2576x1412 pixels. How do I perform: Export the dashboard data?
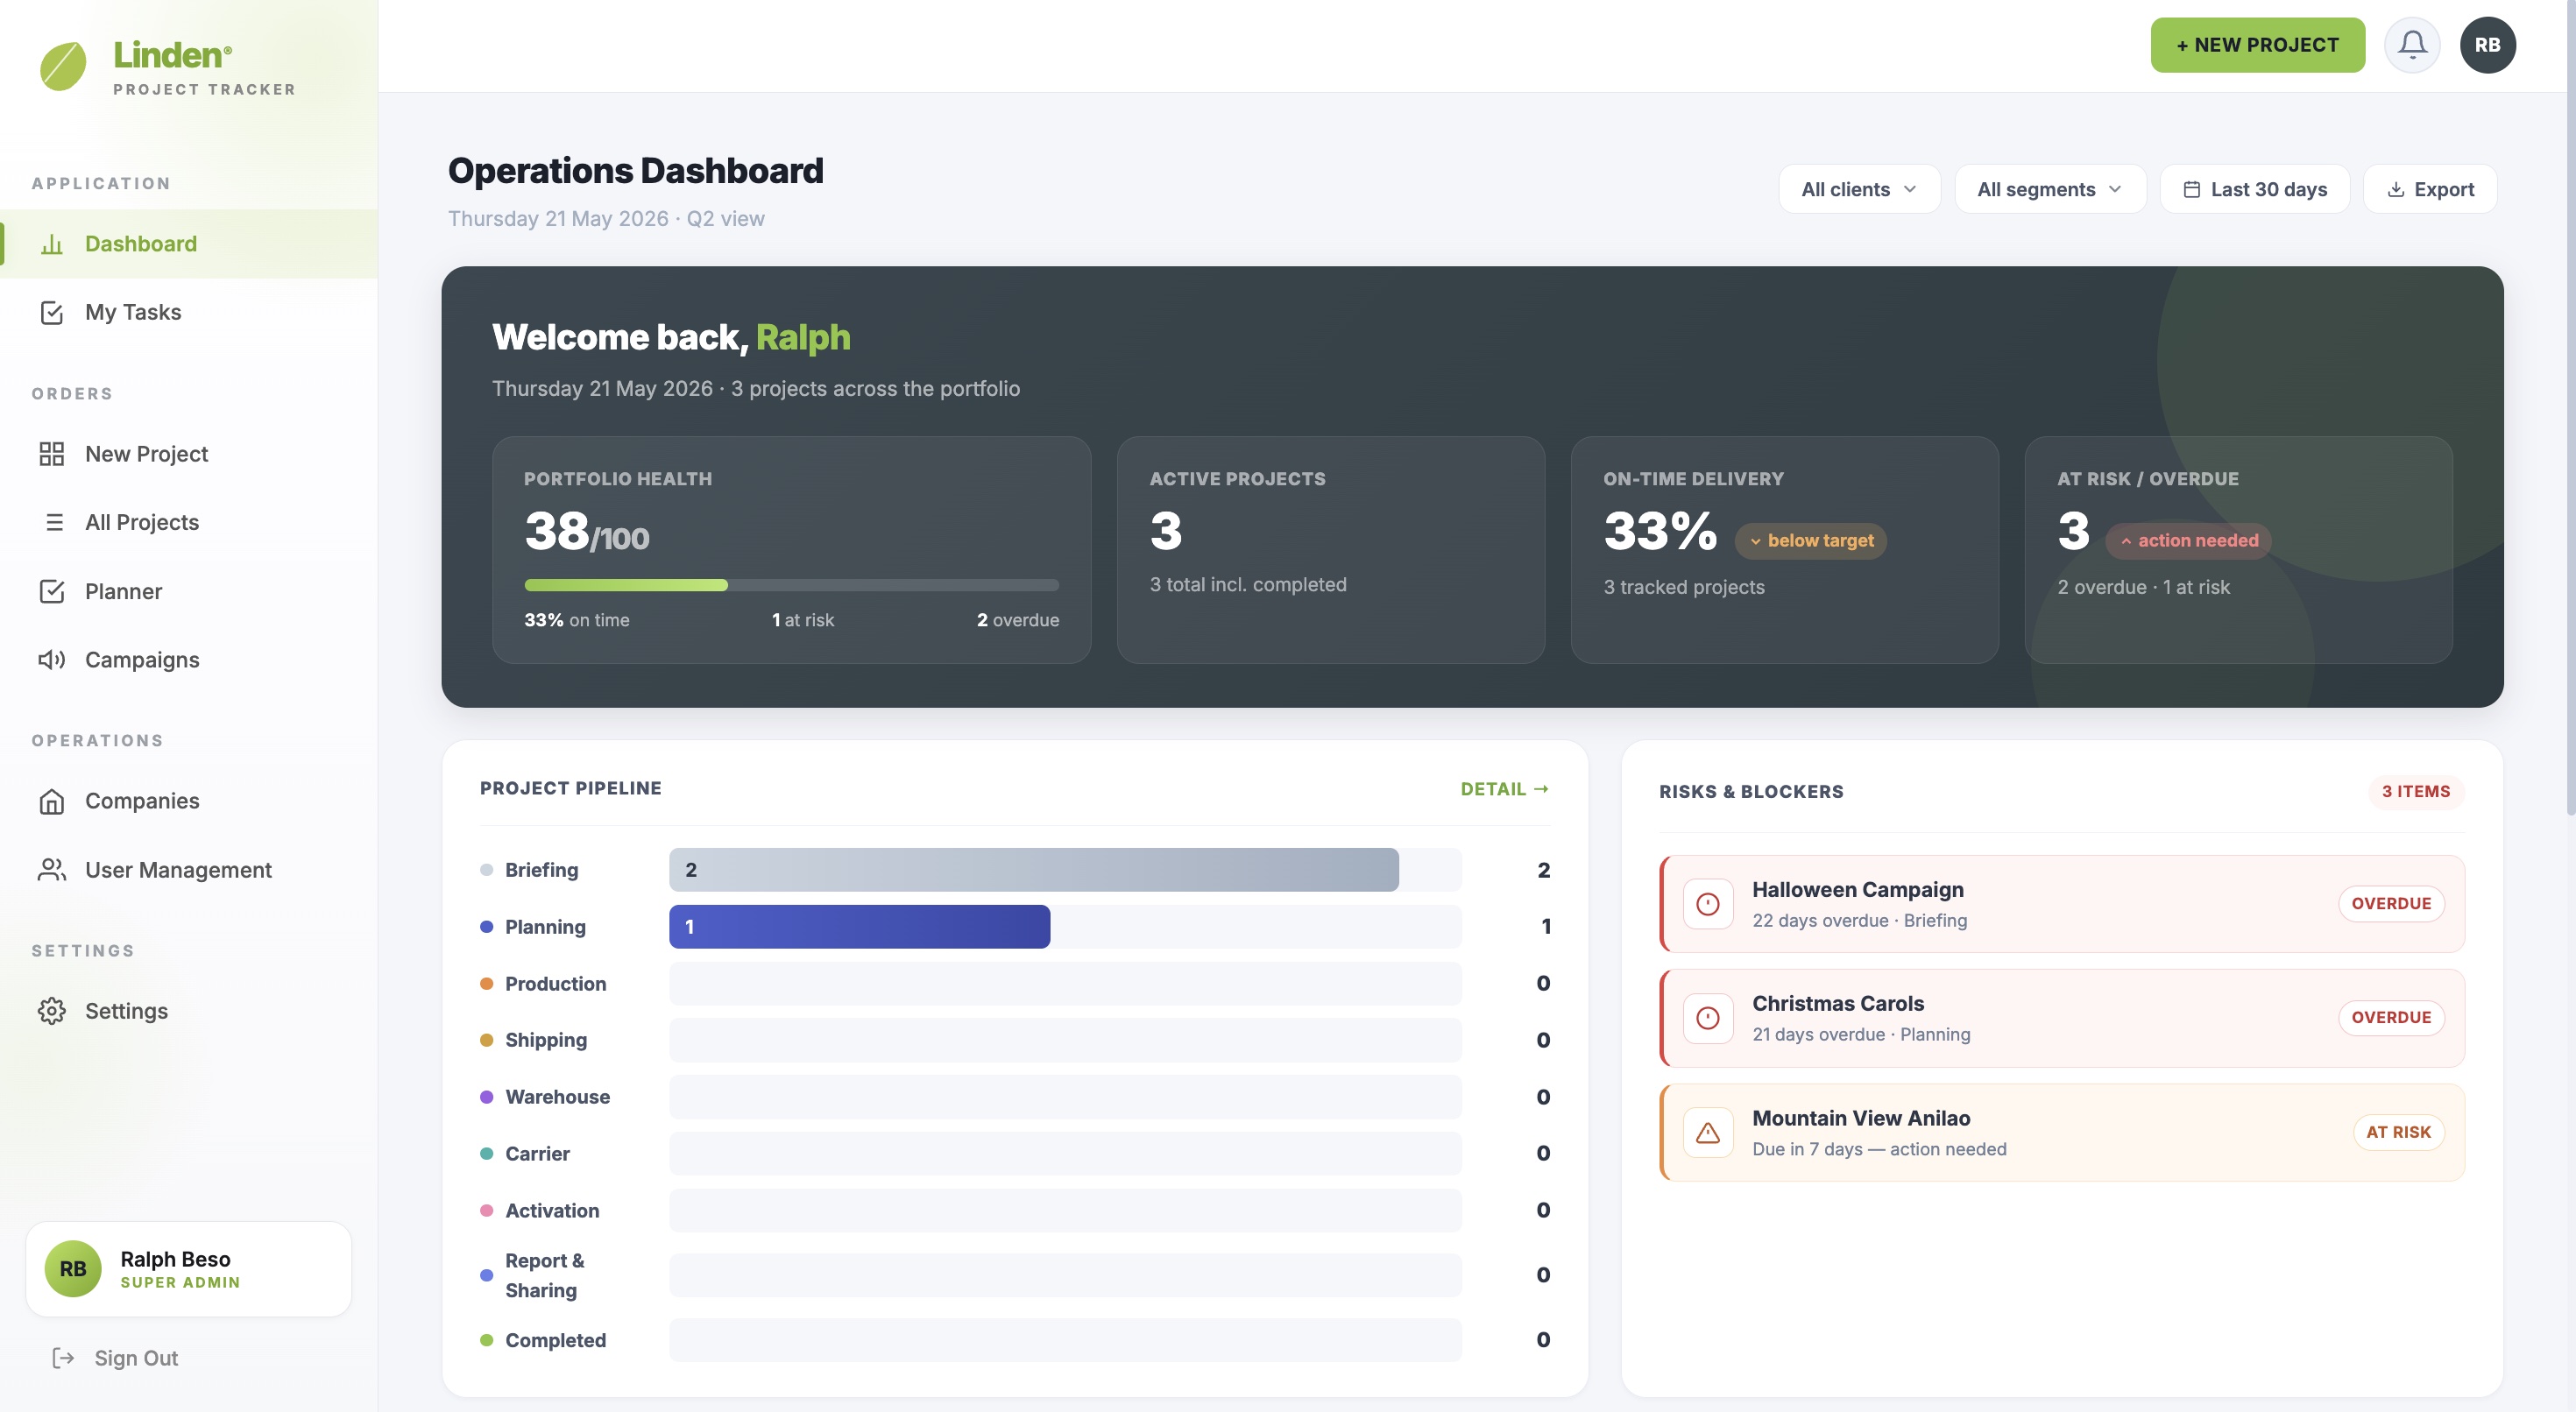tap(2430, 189)
